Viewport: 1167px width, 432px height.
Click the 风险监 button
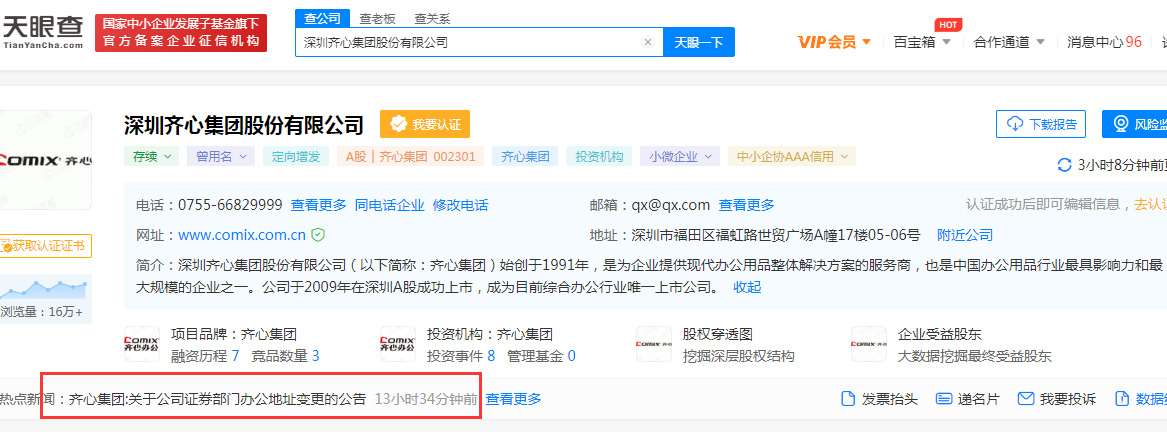point(1134,124)
